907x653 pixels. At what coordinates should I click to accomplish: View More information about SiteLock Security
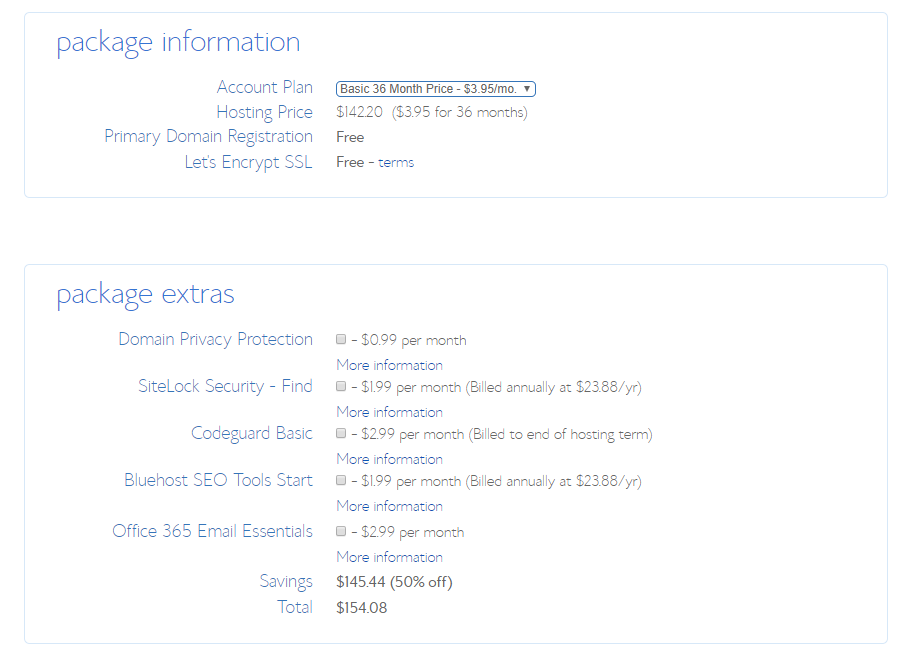pyautogui.click(x=389, y=412)
